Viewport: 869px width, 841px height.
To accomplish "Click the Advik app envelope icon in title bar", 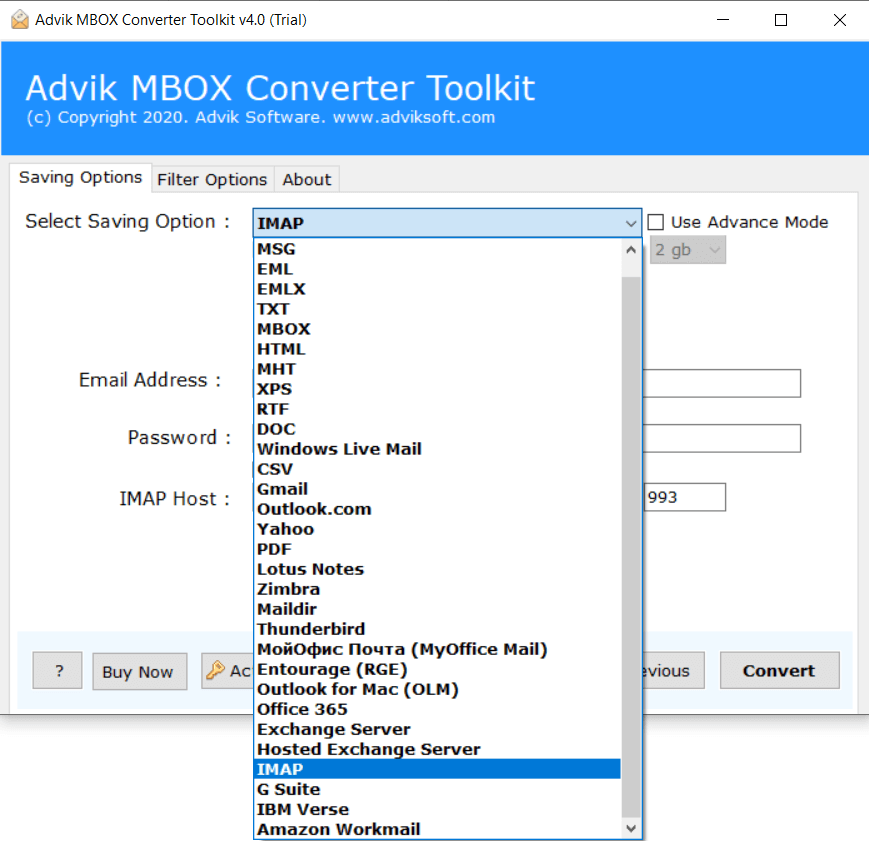I will (20, 19).
